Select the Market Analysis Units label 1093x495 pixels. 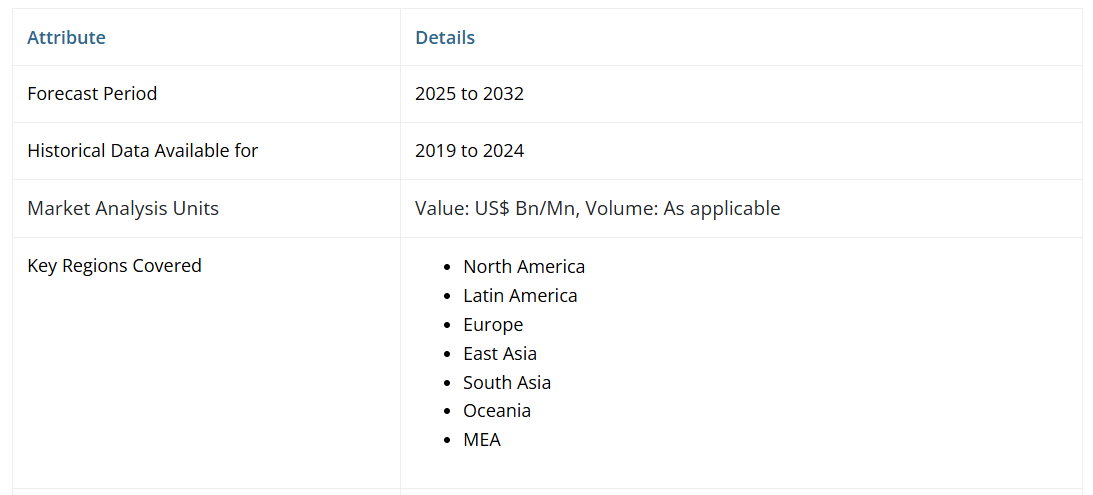coord(123,209)
